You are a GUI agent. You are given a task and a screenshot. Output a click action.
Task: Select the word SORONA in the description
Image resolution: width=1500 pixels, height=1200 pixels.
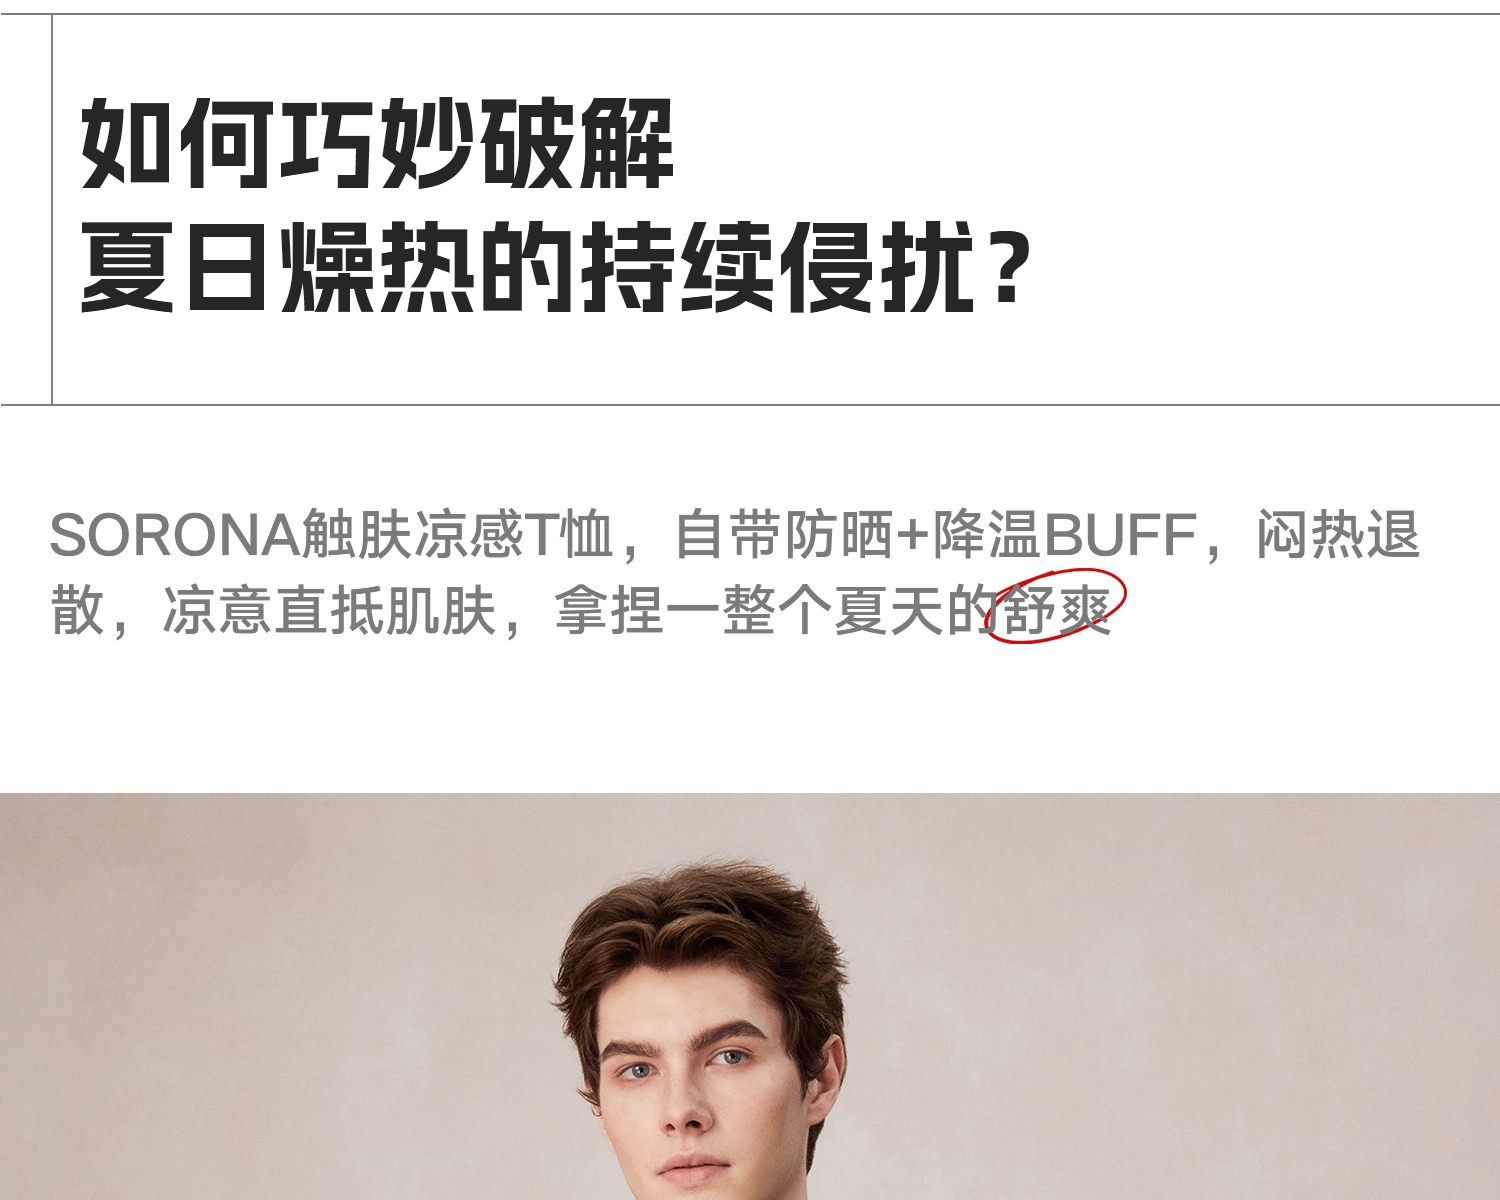(174, 535)
